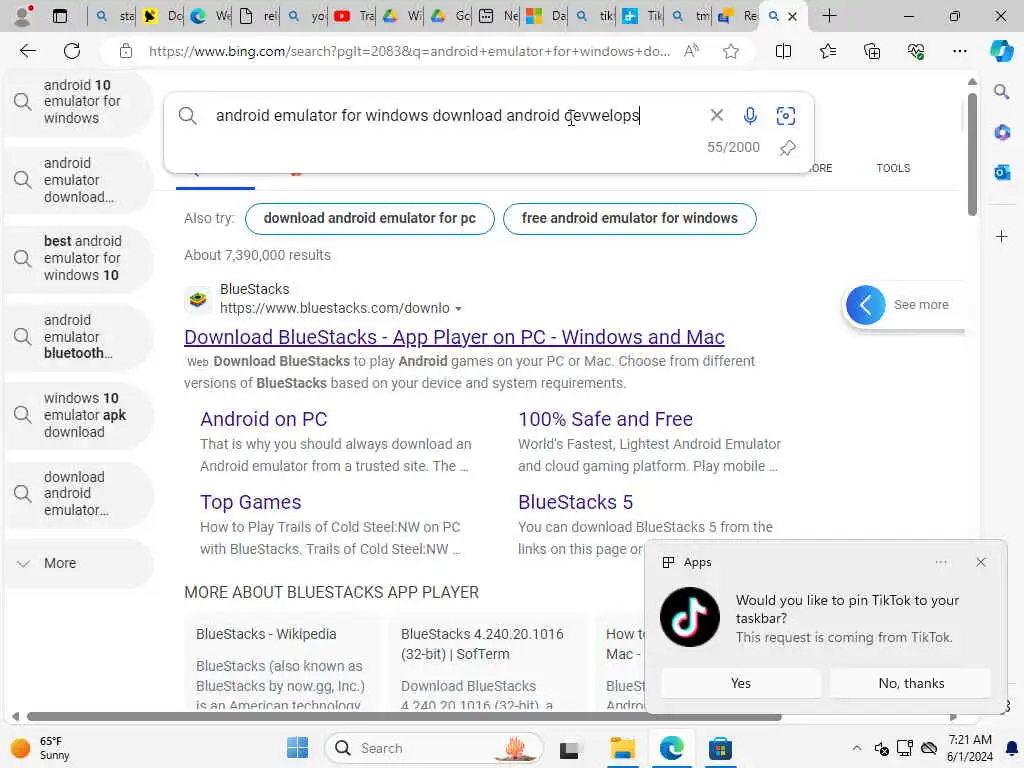Open pin prompt more options

[940, 562]
